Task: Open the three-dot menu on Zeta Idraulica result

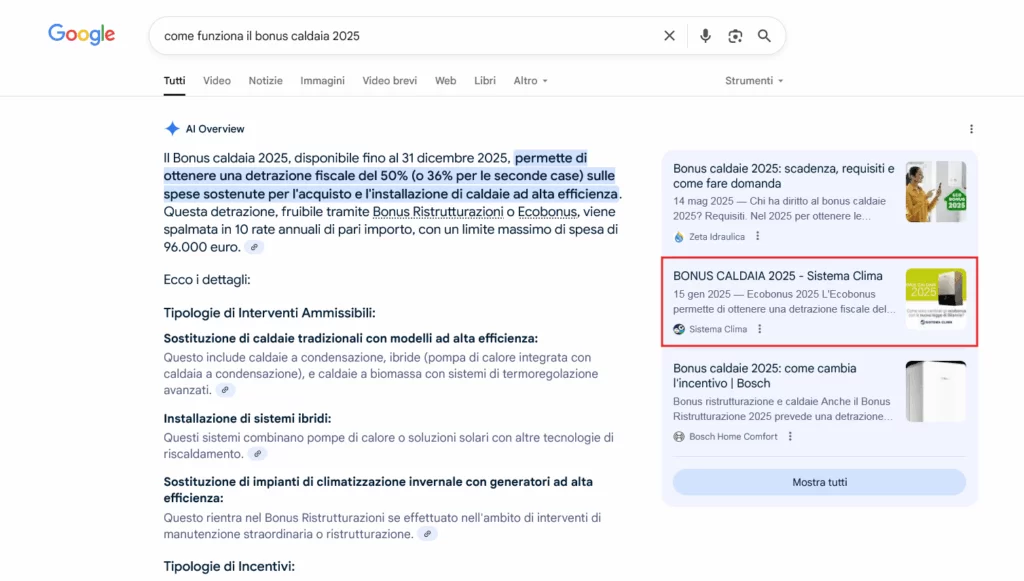Action: click(x=757, y=237)
